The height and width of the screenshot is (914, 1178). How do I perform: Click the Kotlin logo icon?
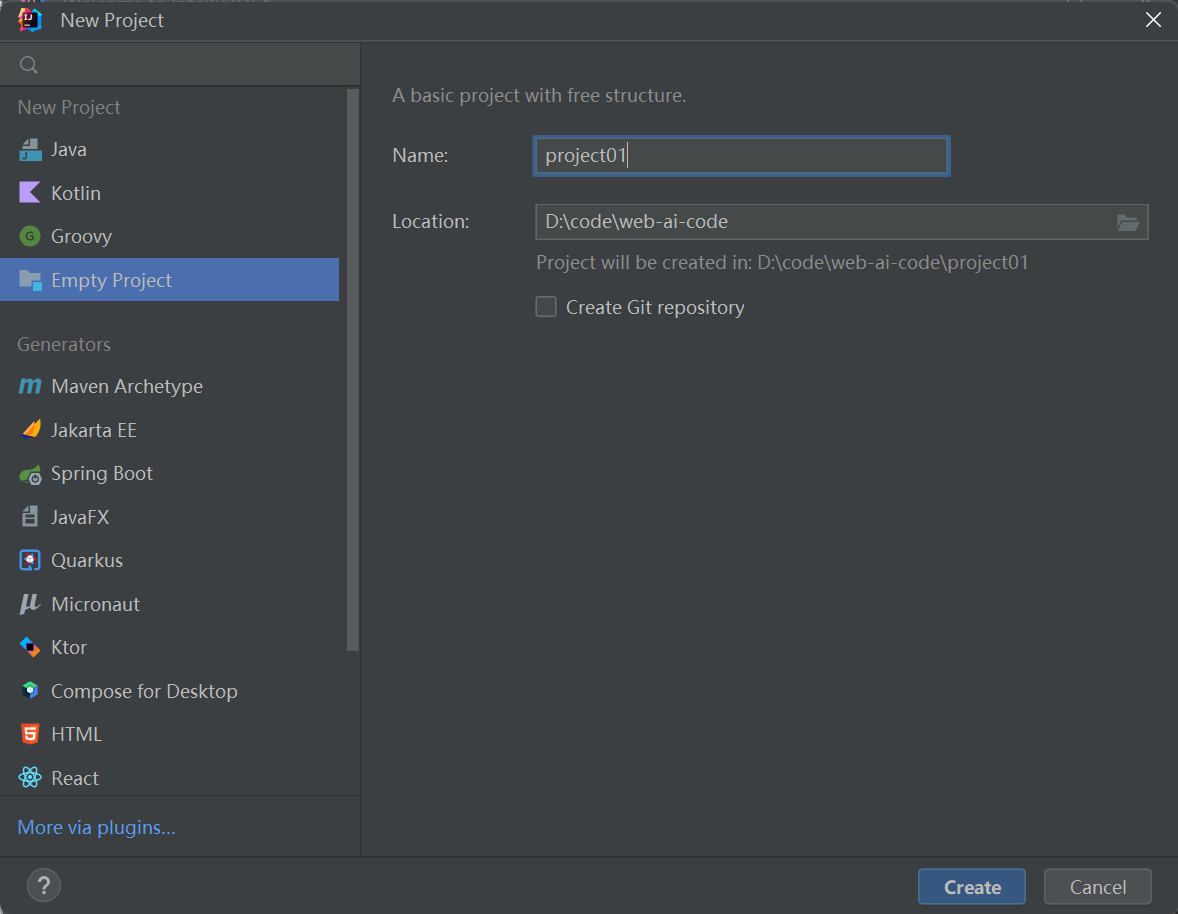(x=30, y=193)
